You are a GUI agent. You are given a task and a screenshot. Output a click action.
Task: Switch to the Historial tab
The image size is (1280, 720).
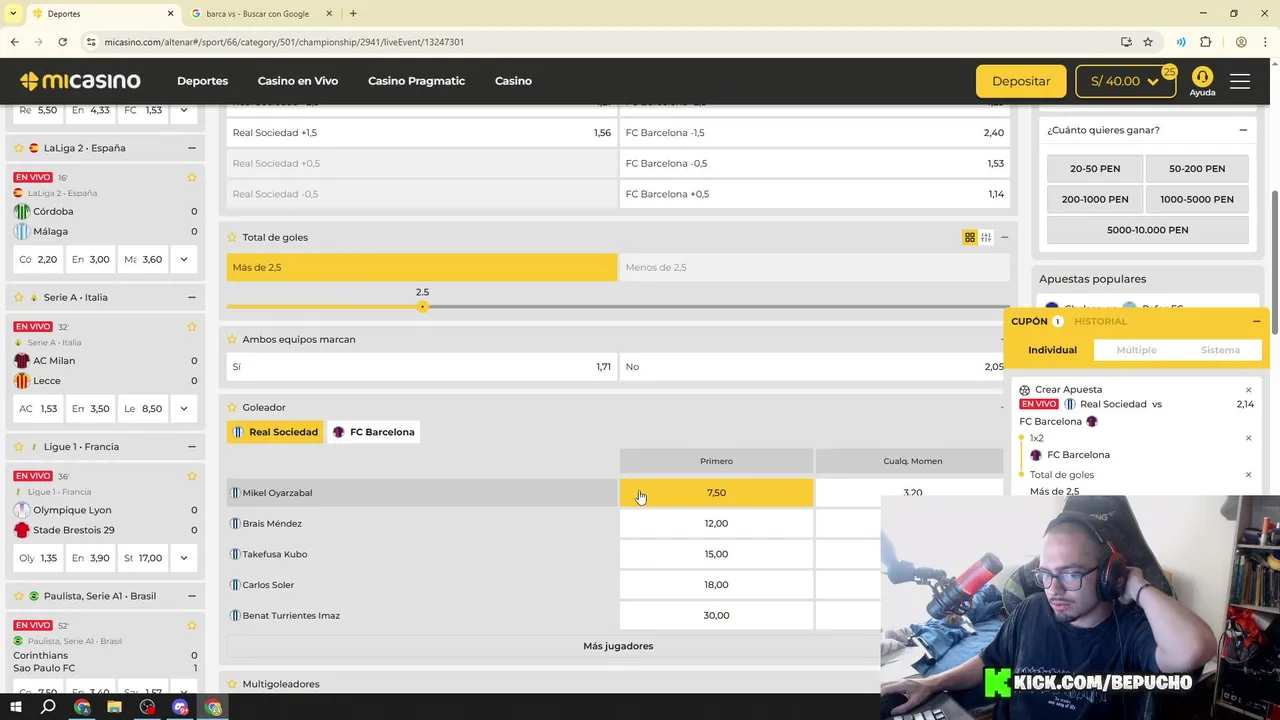pos(1100,321)
